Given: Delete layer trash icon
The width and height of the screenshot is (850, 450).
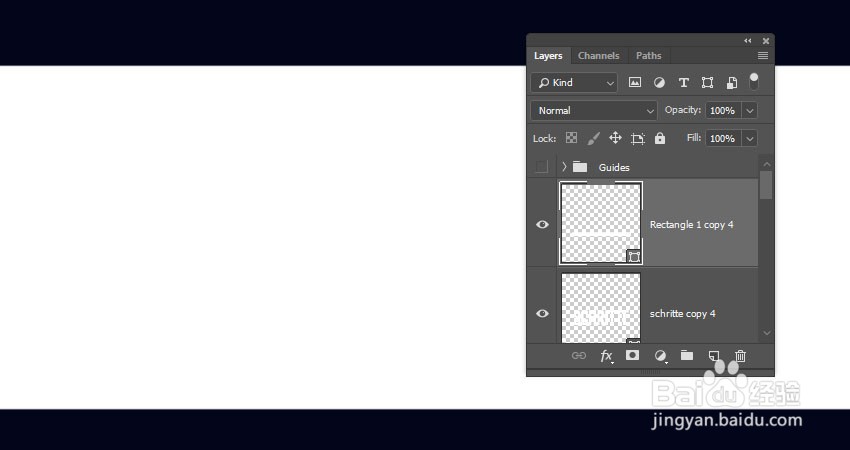Looking at the screenshot, I should point(740,356).
